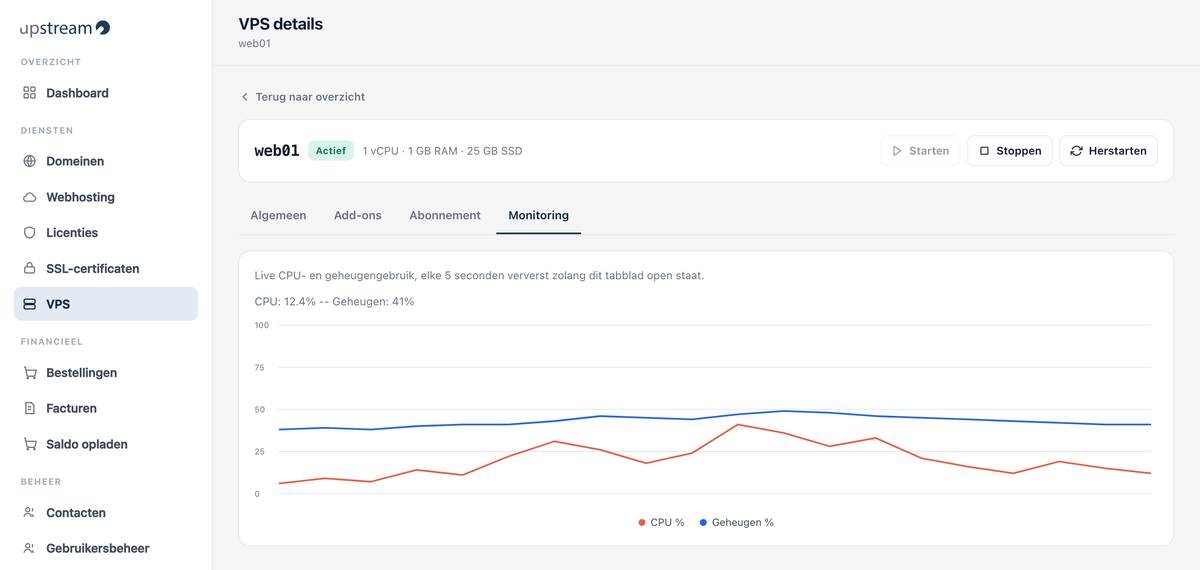Click the CPU: 12.4% -- Geheugen: 41% readout
This screenshot has width=1200, height=570.
coord(334,301)
